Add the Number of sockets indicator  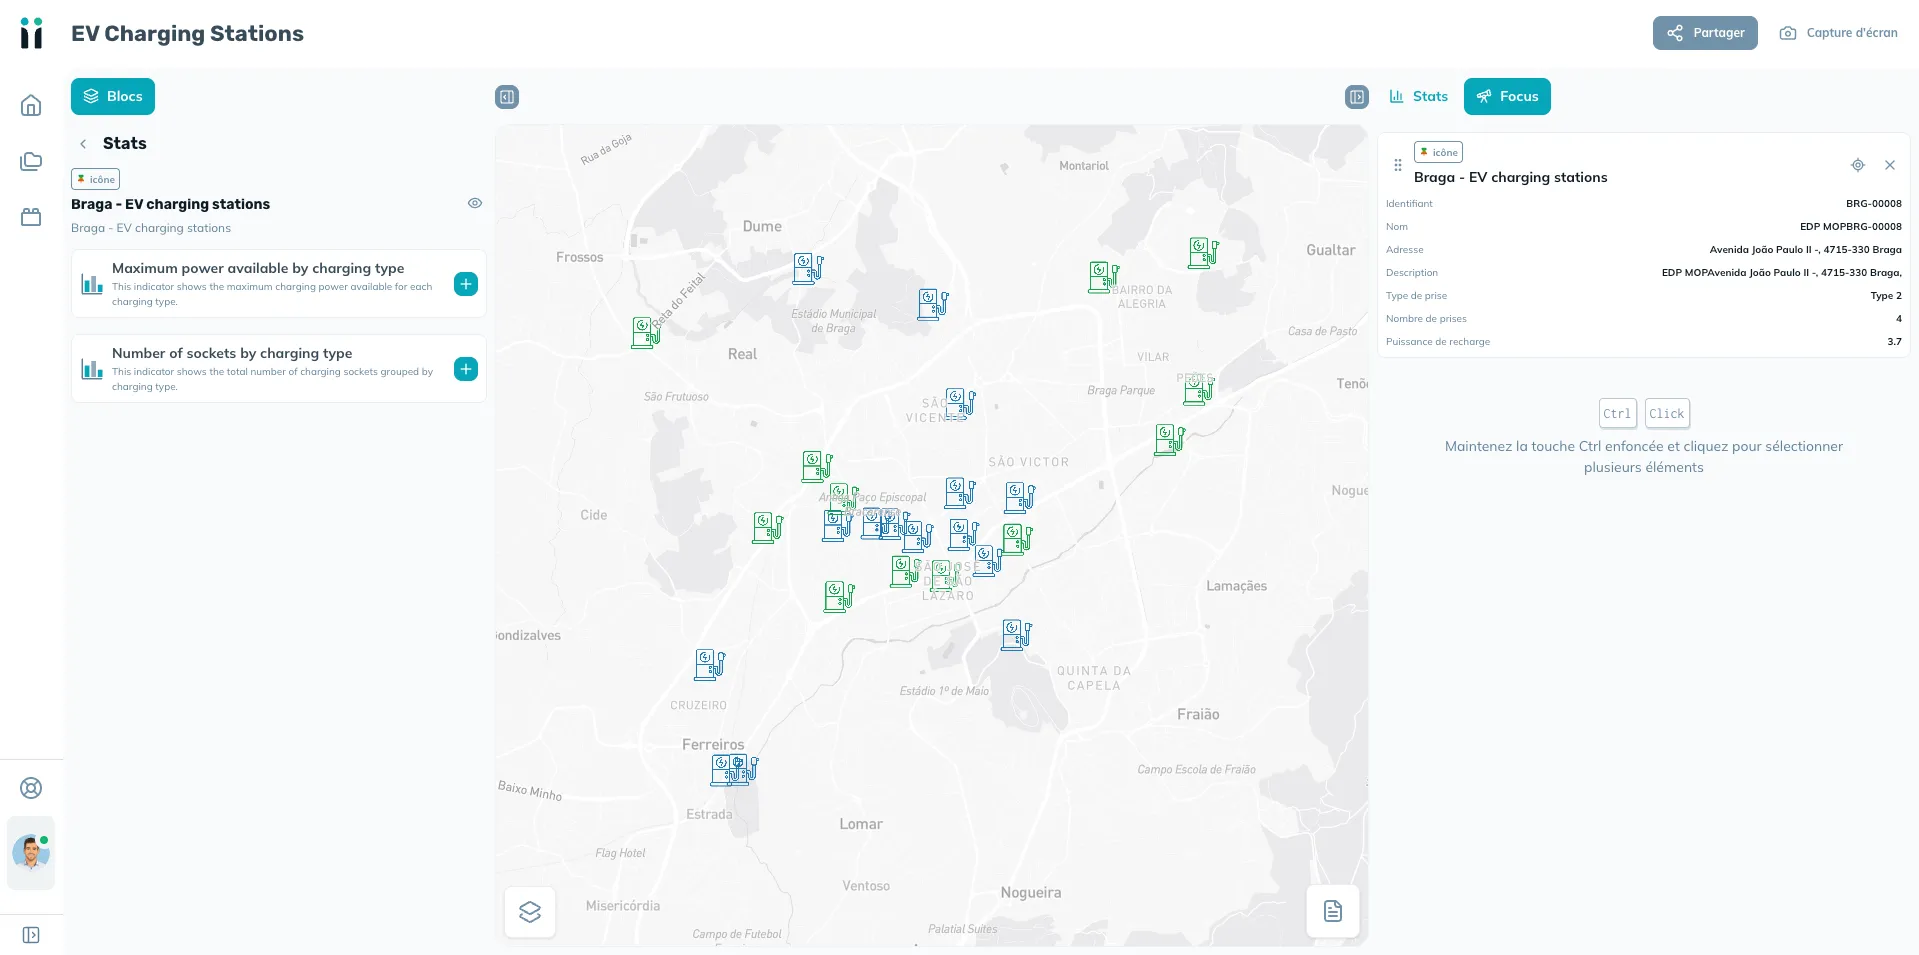coord(466,369)
